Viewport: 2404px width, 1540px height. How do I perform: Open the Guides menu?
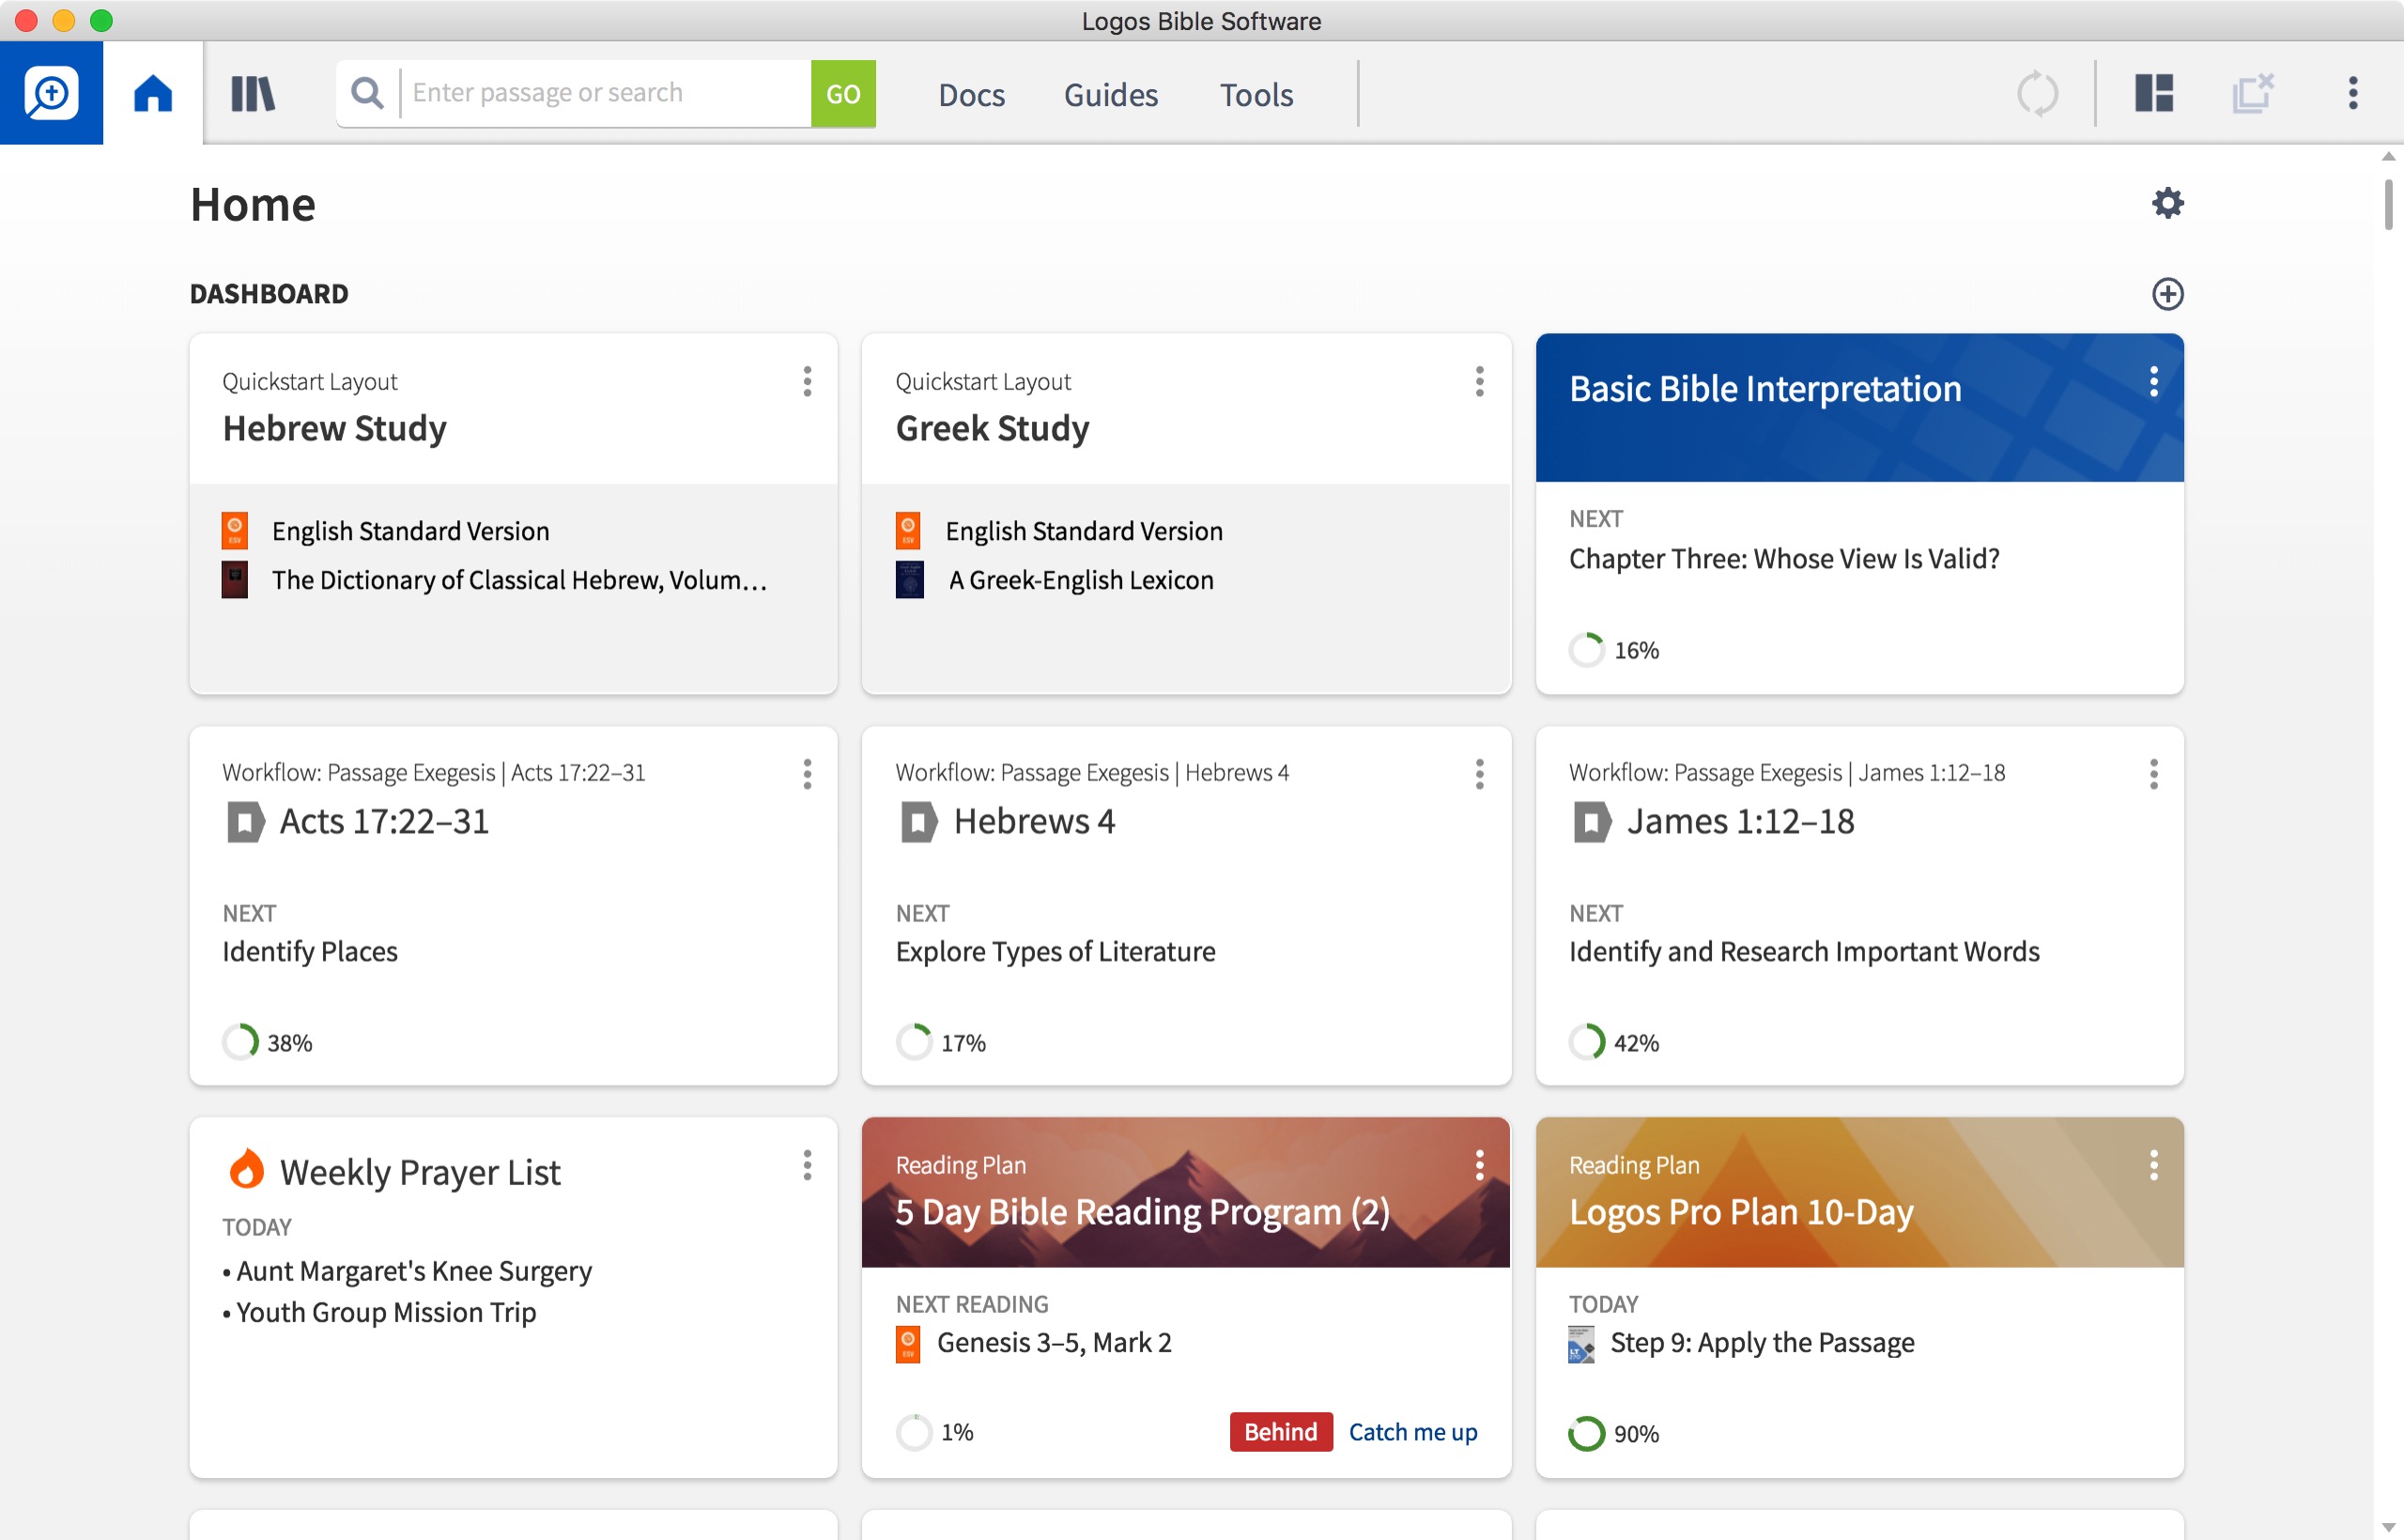click(x=1110, y=95)
